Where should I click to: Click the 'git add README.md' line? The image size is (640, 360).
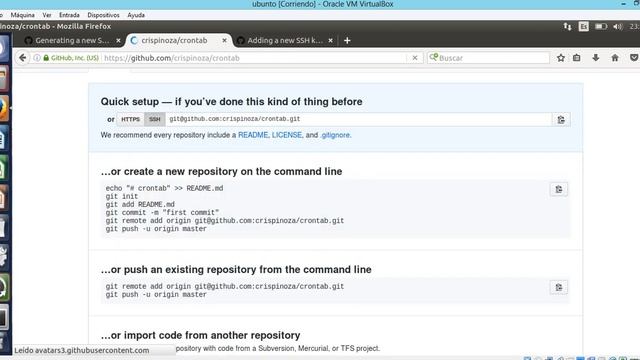click(x=140, y=204)
